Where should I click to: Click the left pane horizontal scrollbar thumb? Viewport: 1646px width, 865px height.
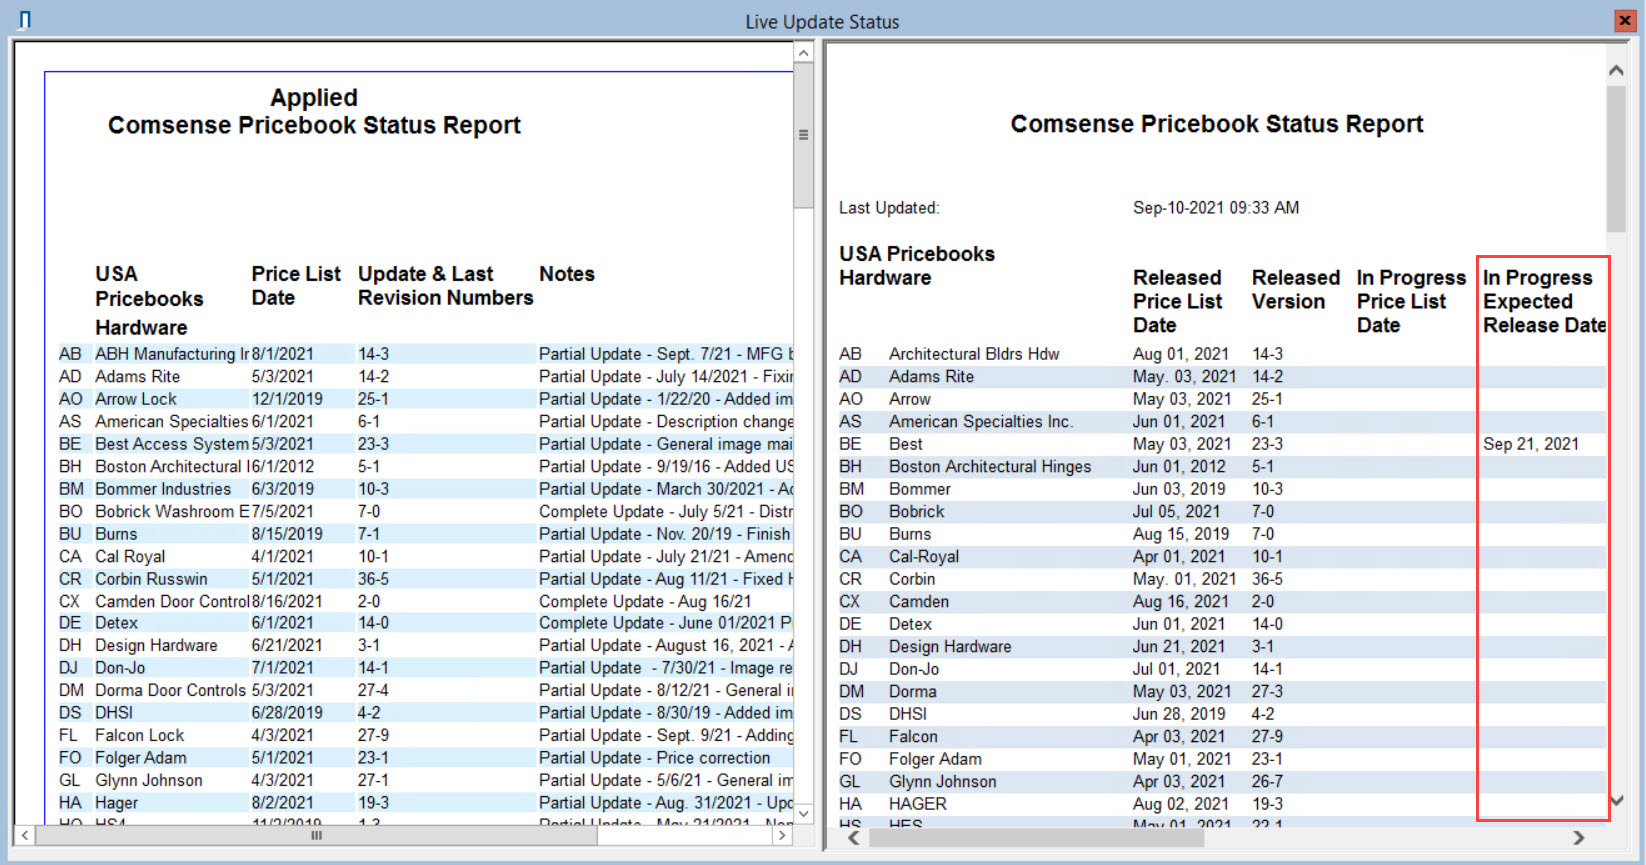[x=317, y=835]
